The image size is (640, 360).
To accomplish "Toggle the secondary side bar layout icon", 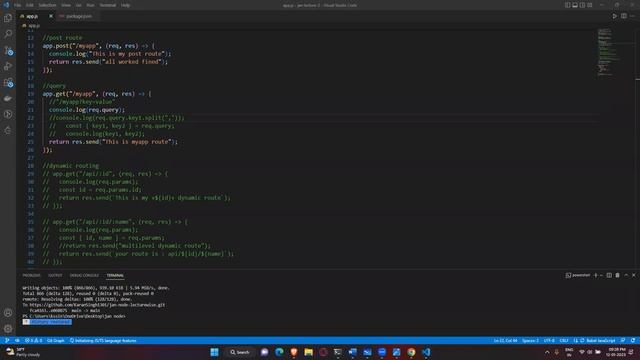I will tap(582, 5).
